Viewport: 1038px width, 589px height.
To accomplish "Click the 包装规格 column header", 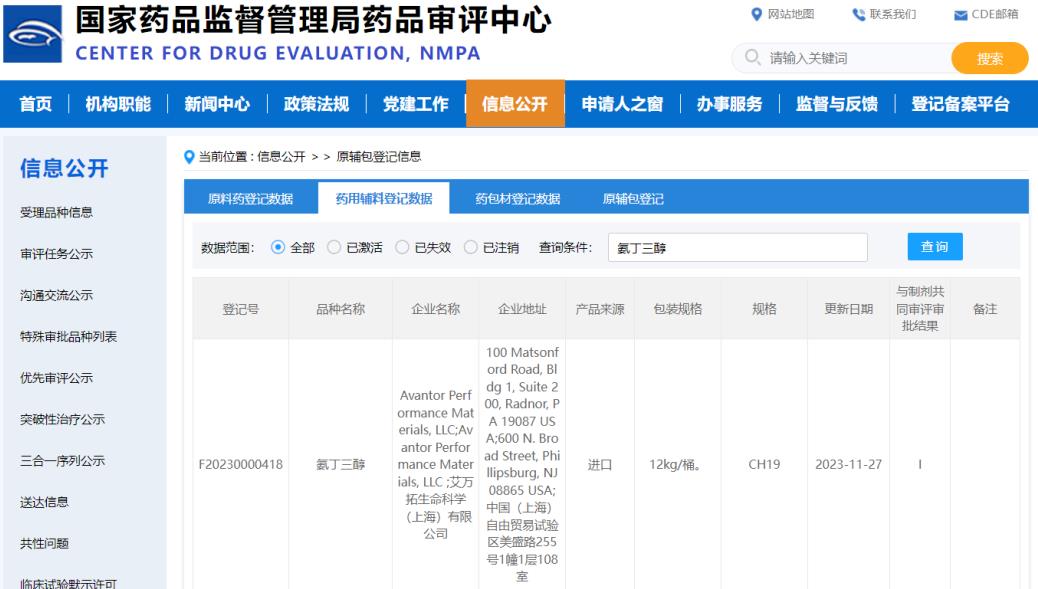I will 678,309.
